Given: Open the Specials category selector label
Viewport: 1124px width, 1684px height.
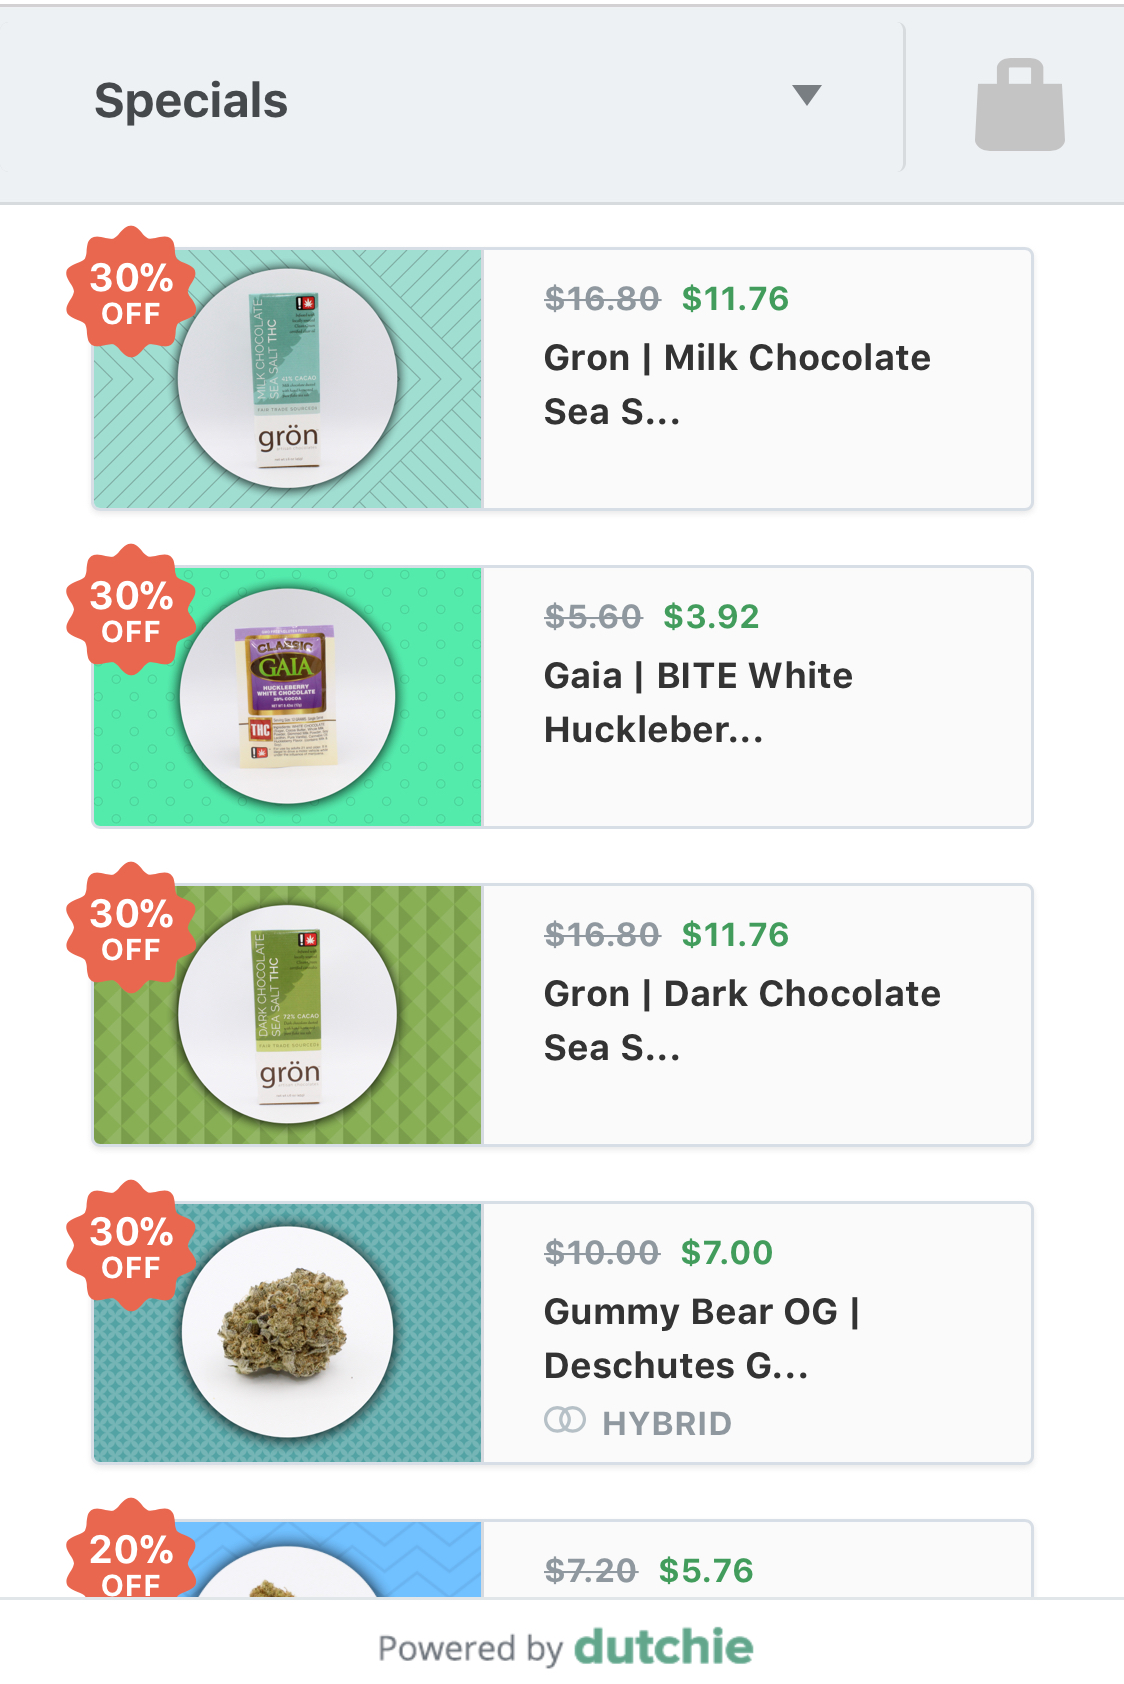Looking at the screenshot, I should click(x=191, y=101).
